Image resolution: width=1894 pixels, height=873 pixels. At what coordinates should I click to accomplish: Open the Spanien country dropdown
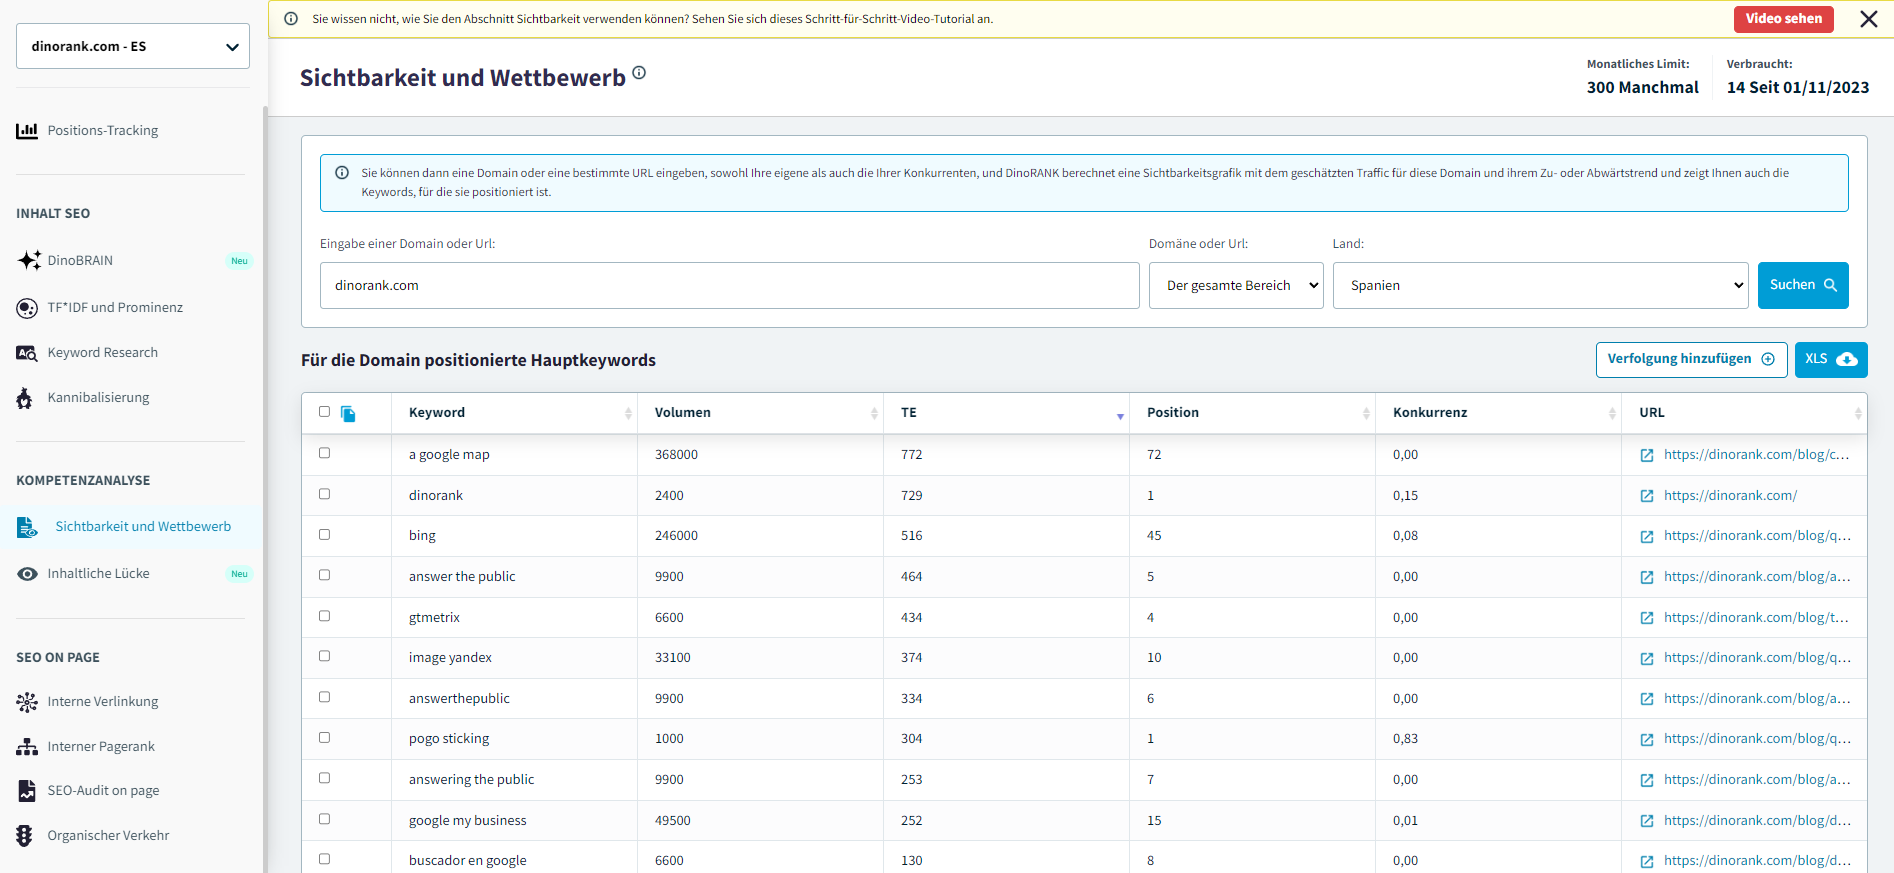coord(1539,286)
